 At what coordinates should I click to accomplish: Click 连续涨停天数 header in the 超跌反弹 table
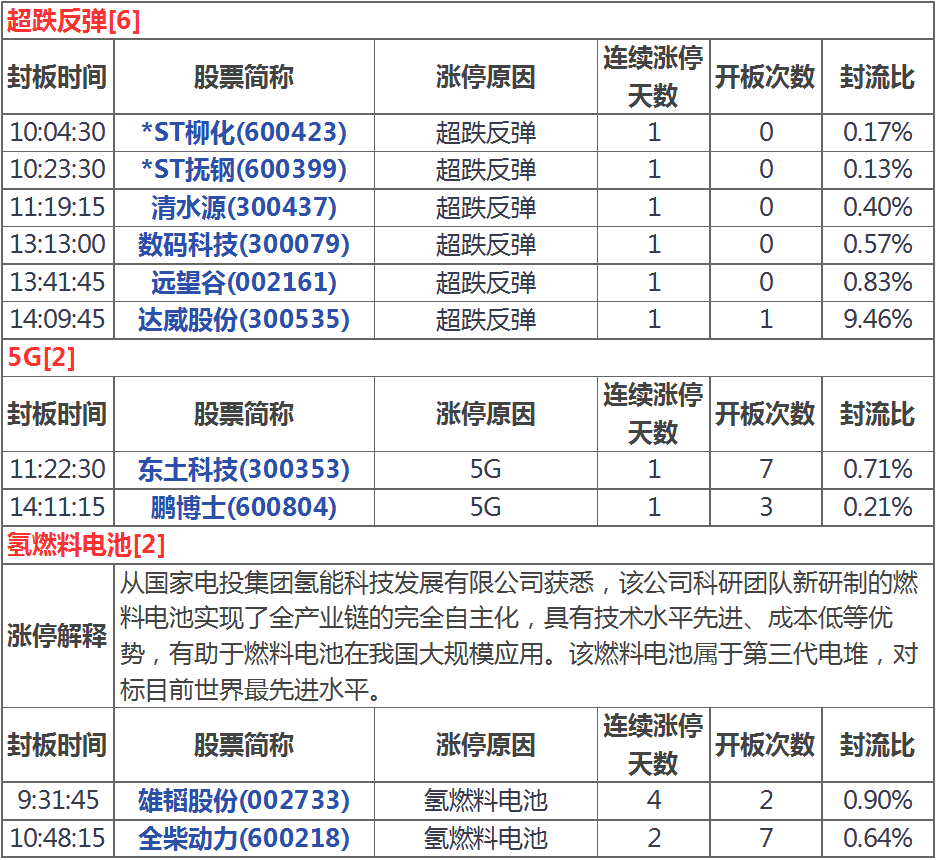point(653,77)
